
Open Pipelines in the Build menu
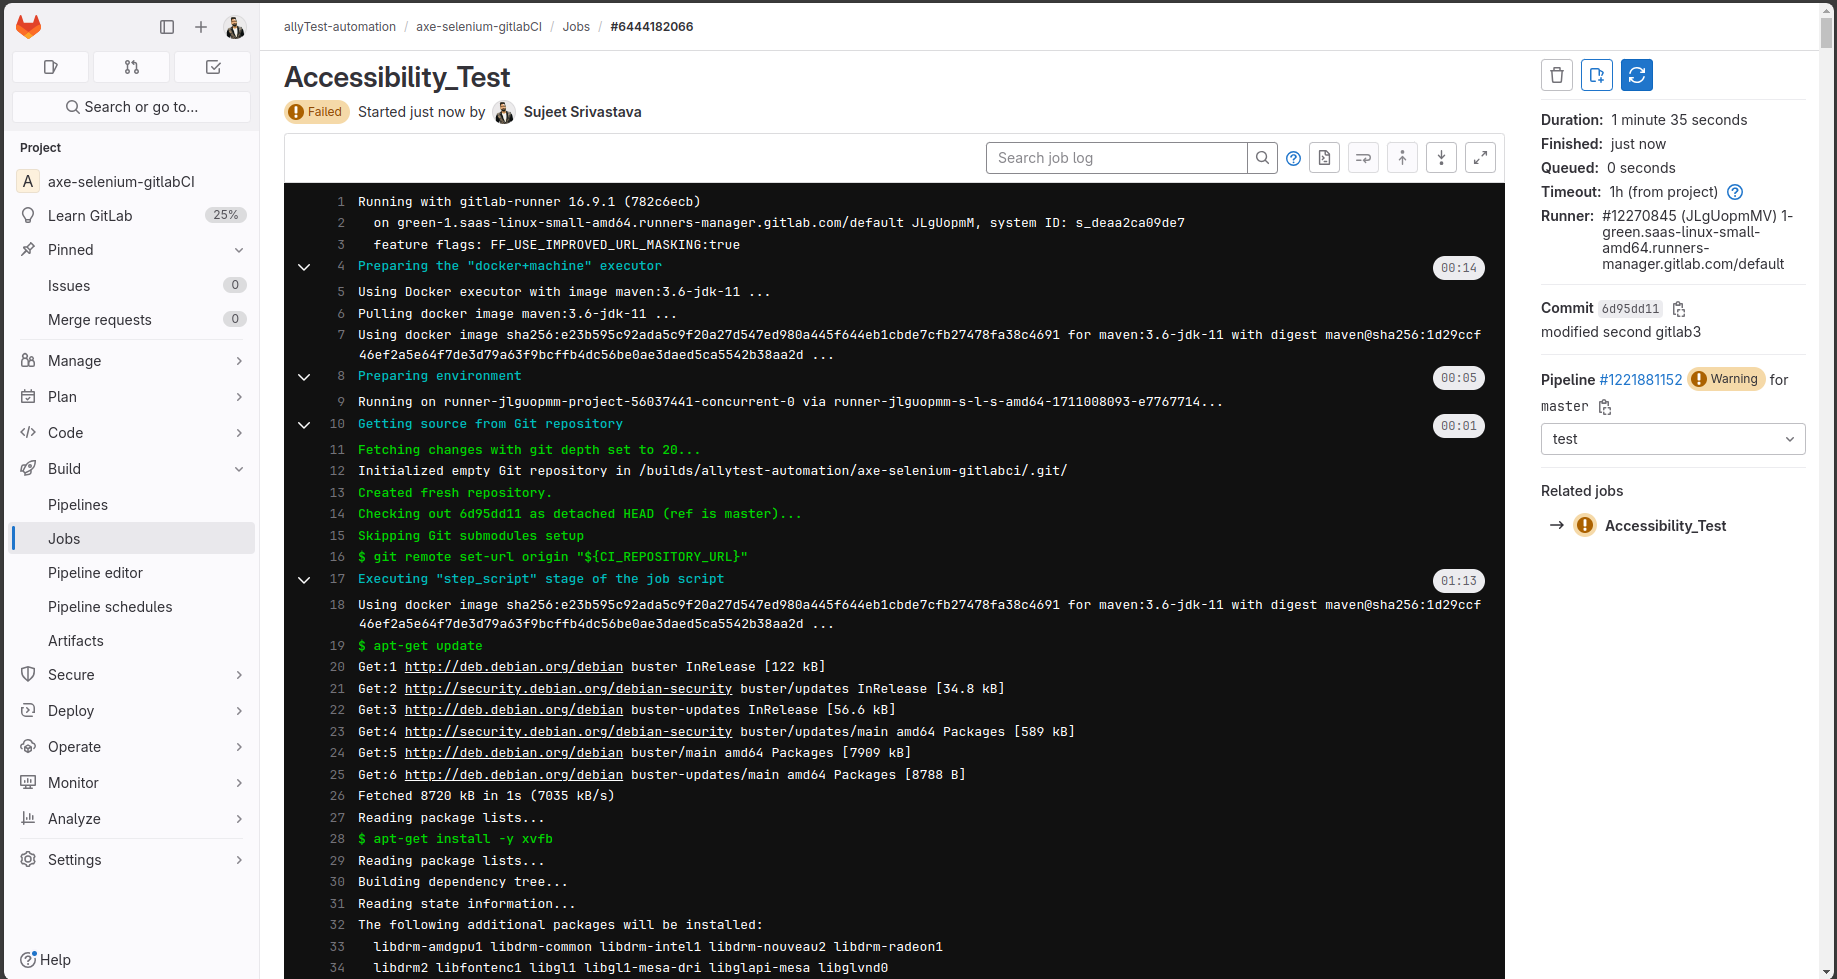point(78,505)
